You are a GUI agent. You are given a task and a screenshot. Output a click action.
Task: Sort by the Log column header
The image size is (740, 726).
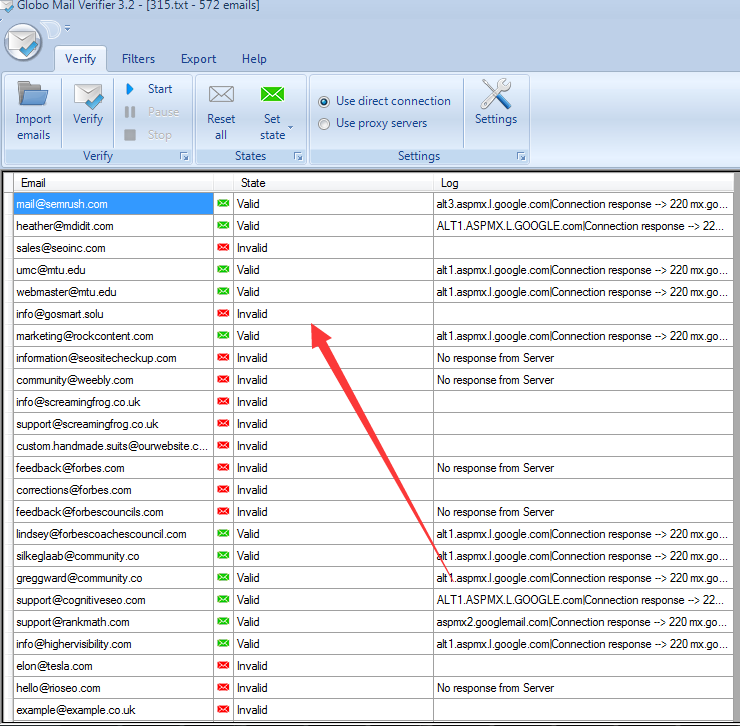coord(583,183)
